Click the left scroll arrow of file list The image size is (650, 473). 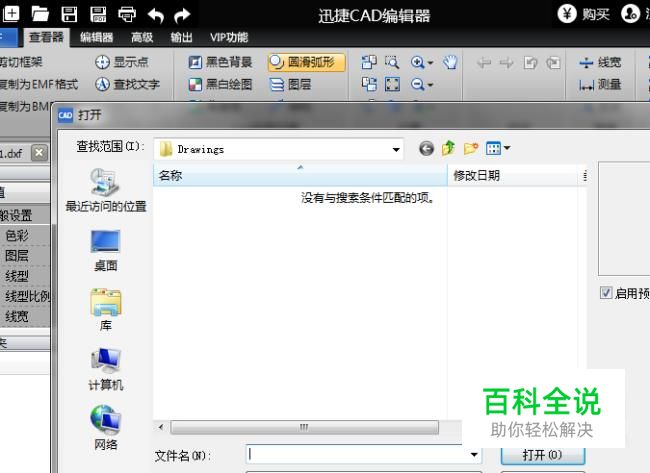click(161, 427)
